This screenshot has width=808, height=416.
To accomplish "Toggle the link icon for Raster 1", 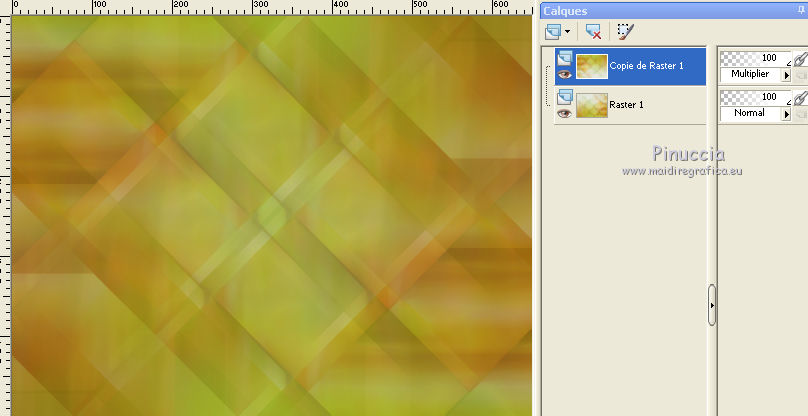I will [x=800, y=97].
